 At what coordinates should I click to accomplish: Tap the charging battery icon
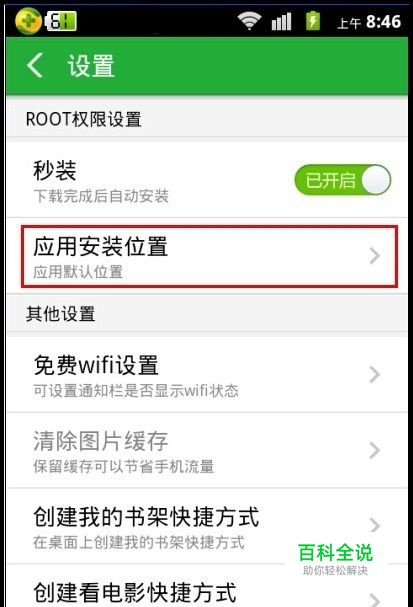click(313, 21)
